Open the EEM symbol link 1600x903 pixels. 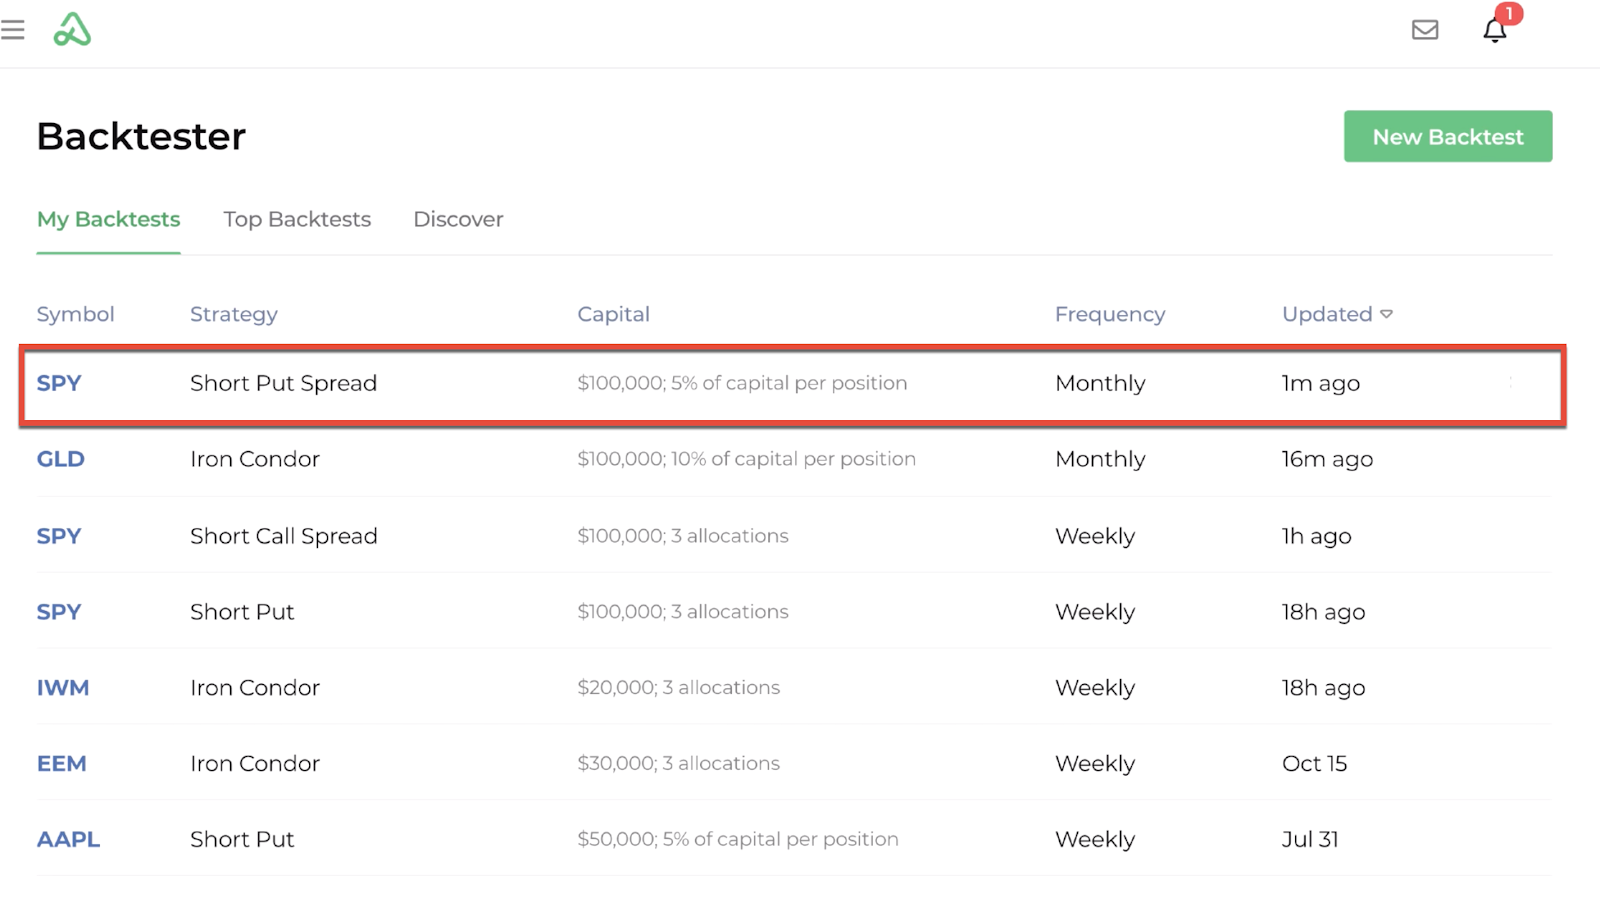[62, 764]
